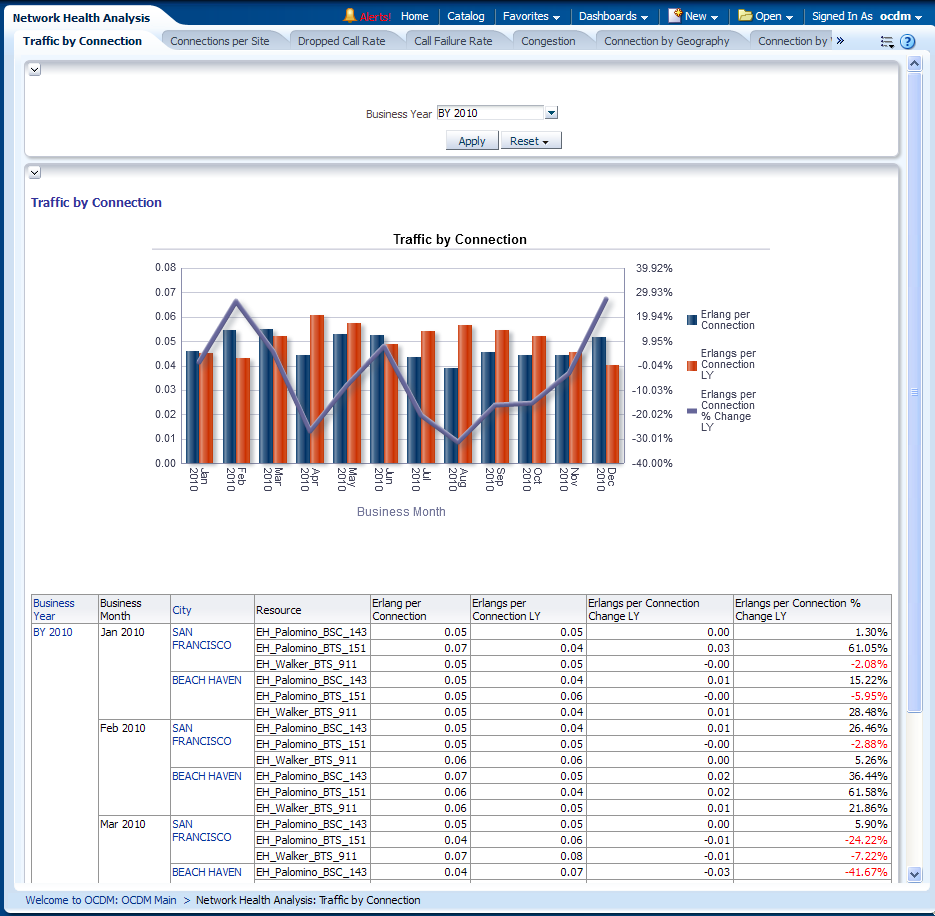Viewport: 935px width, 916px height.
Task: Click the scroll down arrow of page scrollbar
Action: [x=913, y=874]
